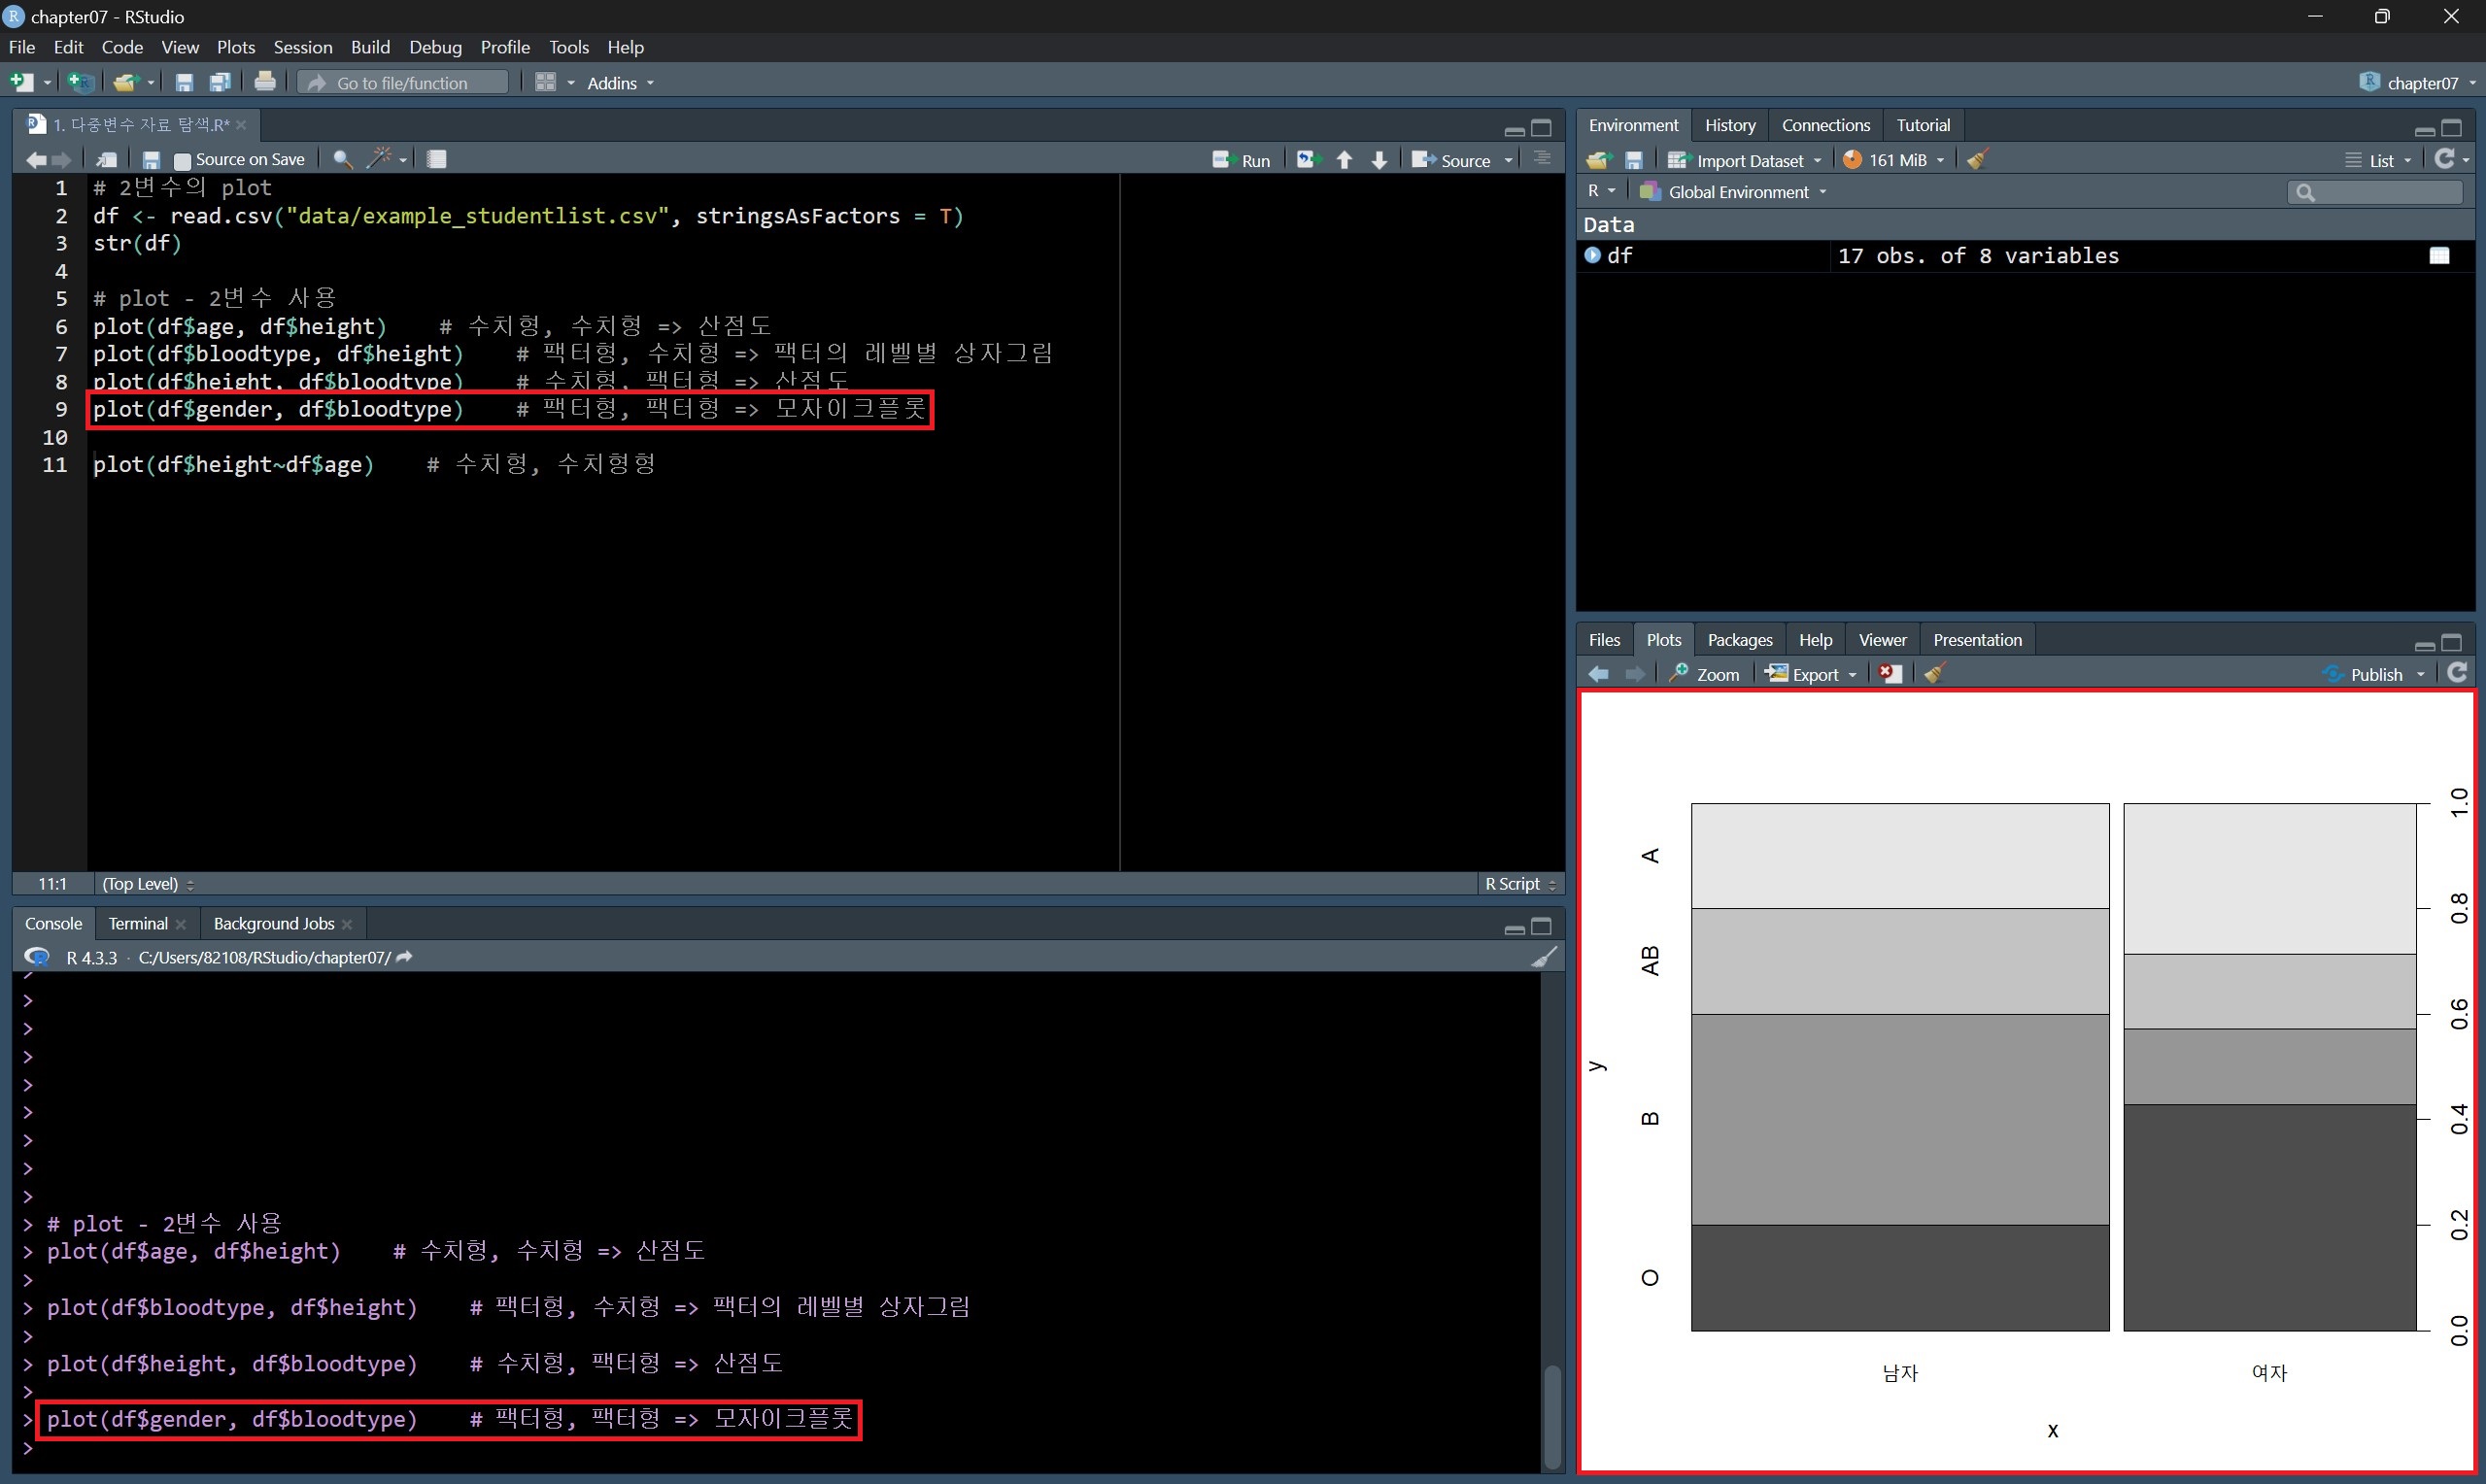2486x1484 pixels.
Task: Open the Global Environment dropdown
Action: coord(1738,192)
